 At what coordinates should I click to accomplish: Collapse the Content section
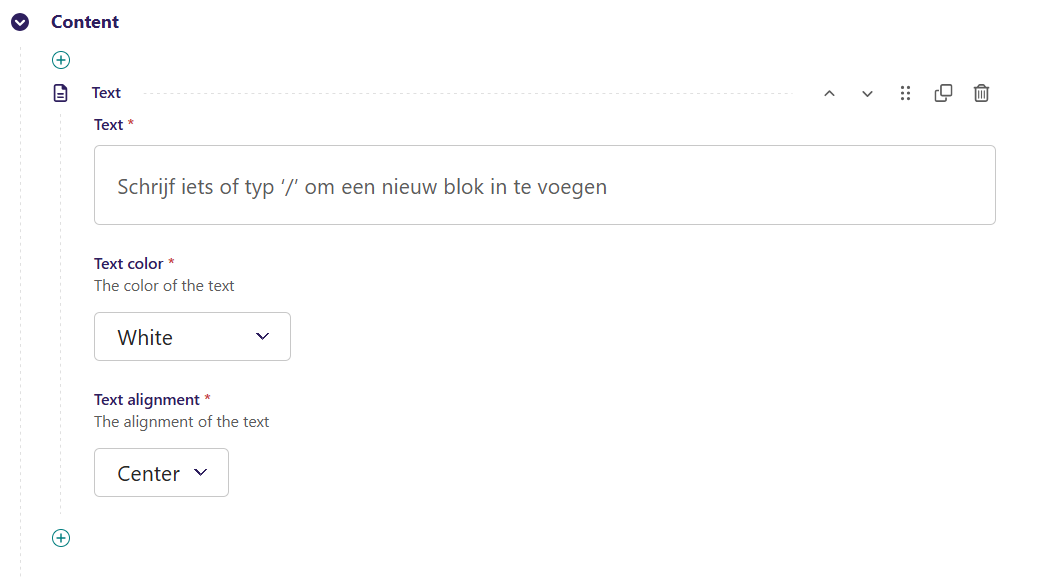[20, 22]
